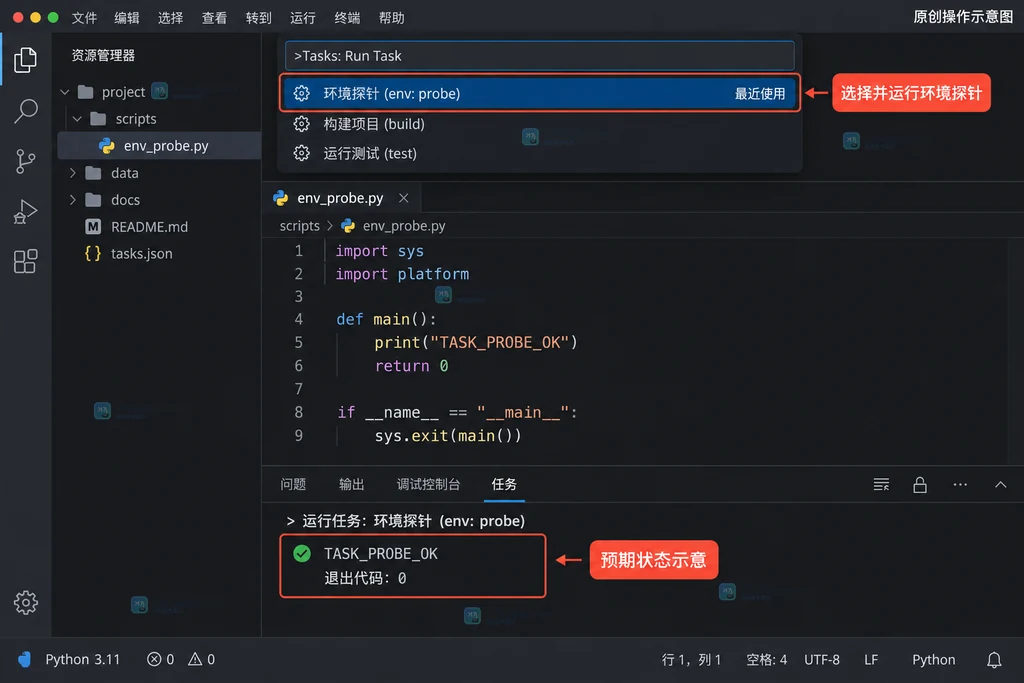Click breadcrumb chevron after scripts

click(x=330, y=226)
